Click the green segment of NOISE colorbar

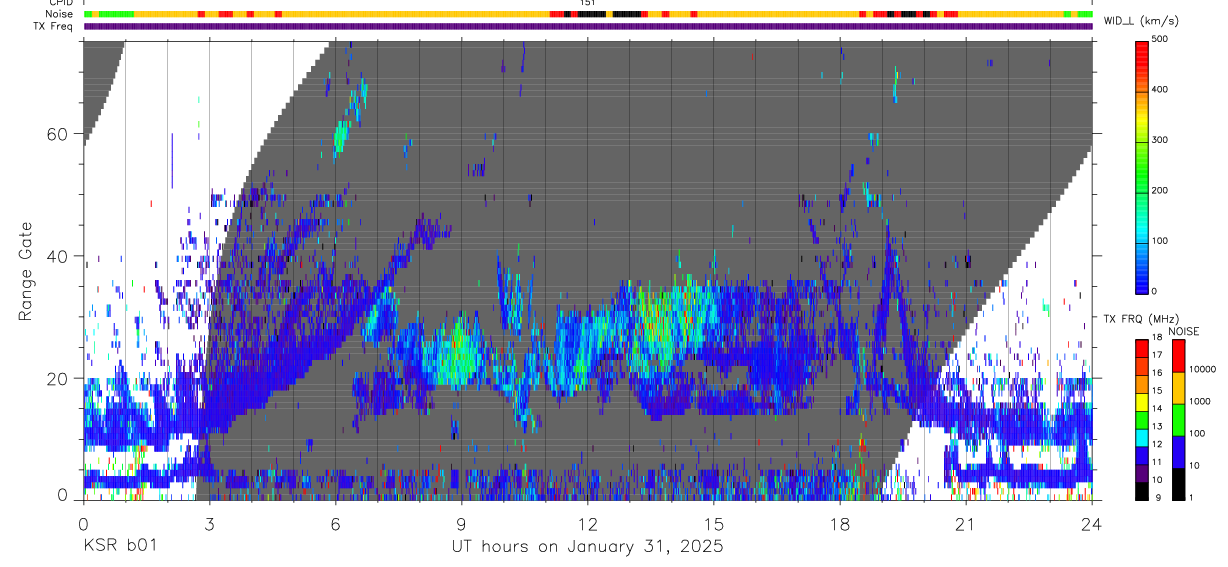(1178, 418)
